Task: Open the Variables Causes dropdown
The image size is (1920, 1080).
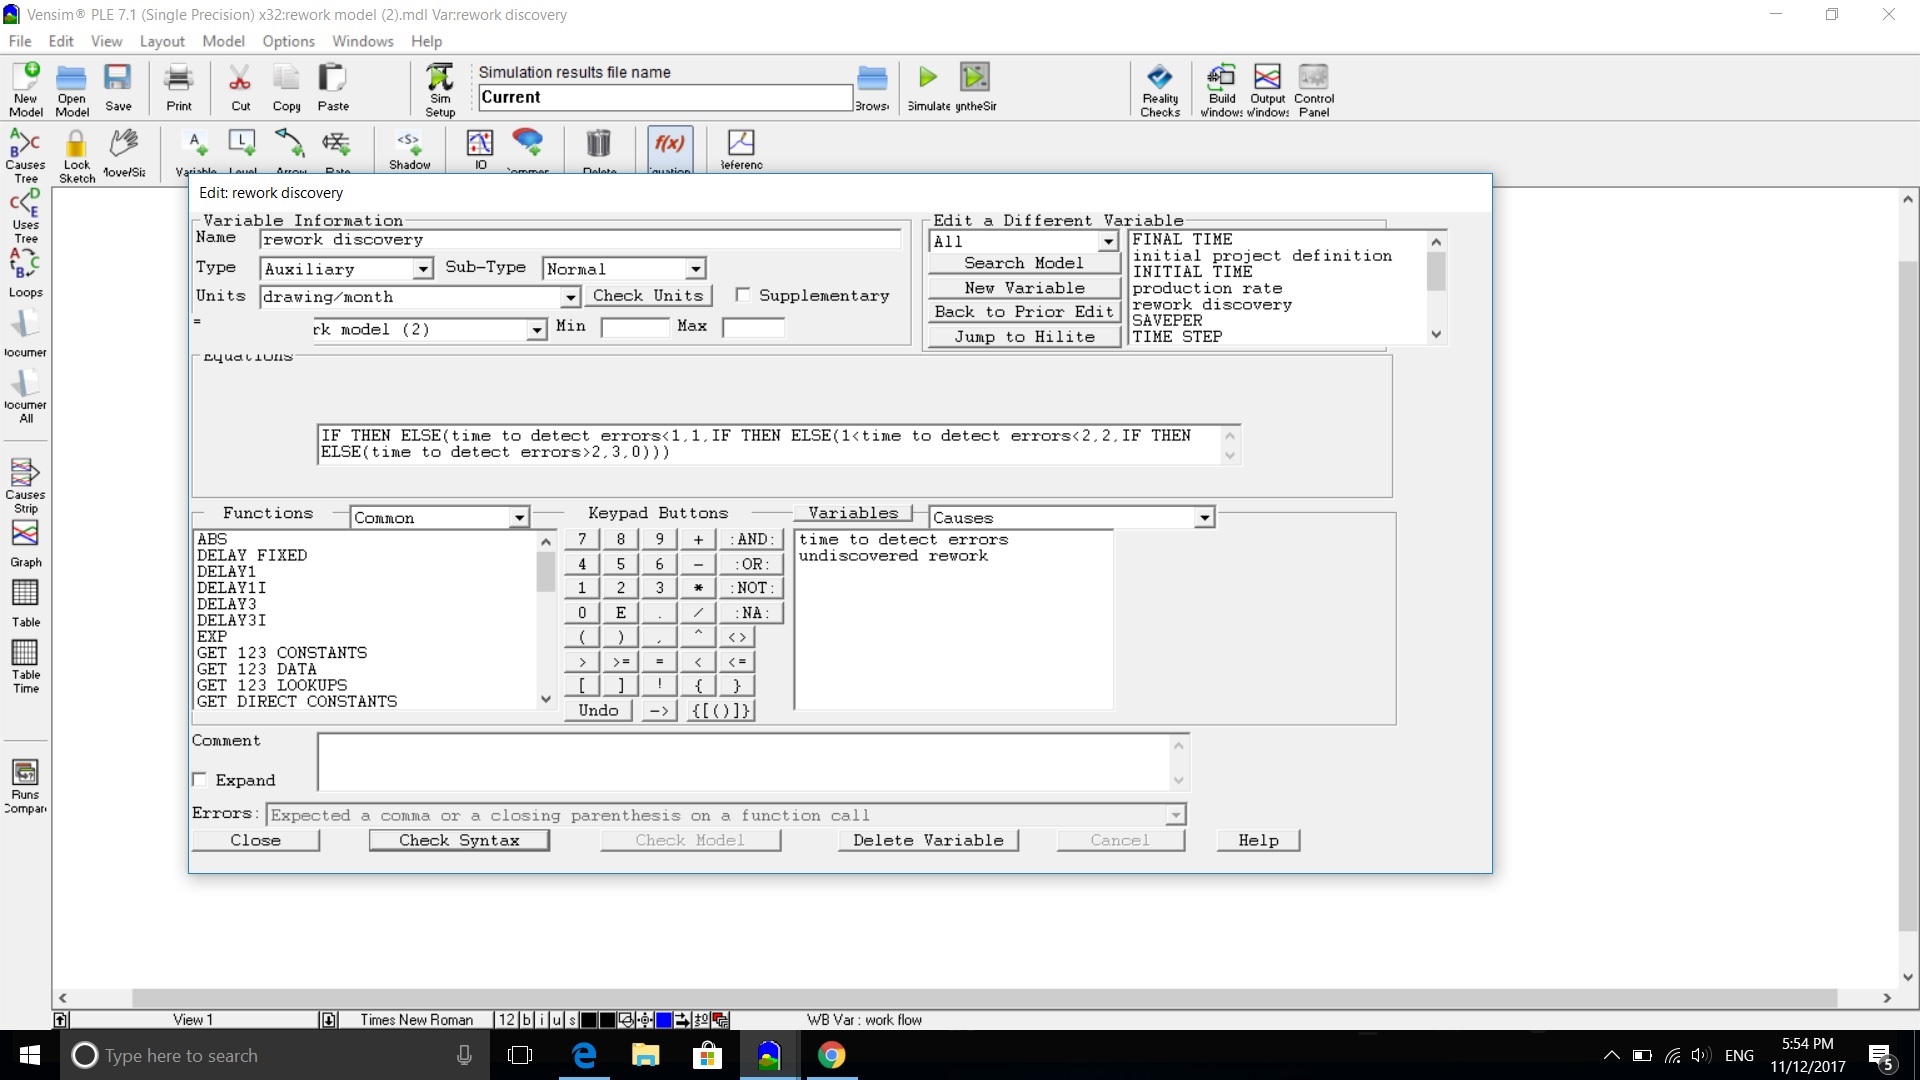Action: coord(1205,517)
